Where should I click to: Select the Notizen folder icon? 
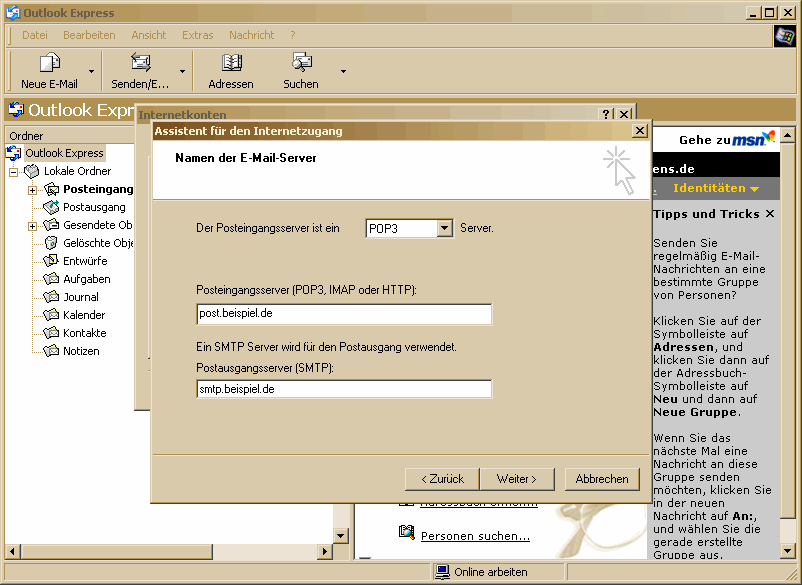click(x=51, y=351)
